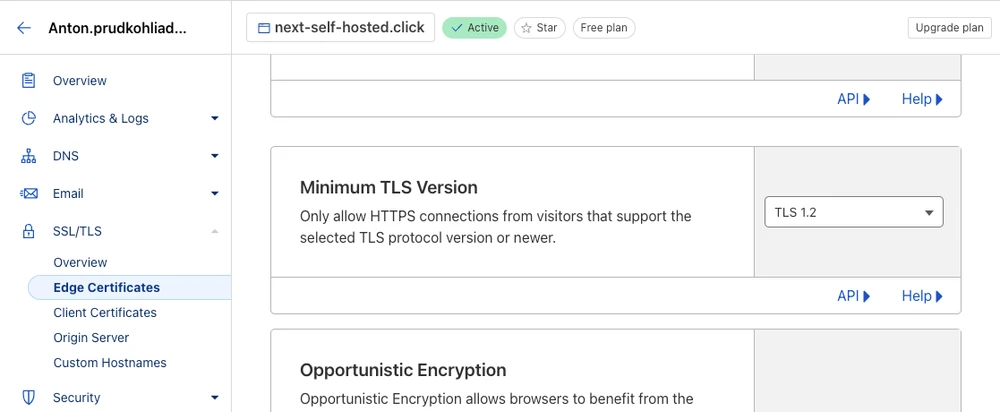Expand the DNS section arrow
This screenshot has height=412, width=1000.
[214, 156]
